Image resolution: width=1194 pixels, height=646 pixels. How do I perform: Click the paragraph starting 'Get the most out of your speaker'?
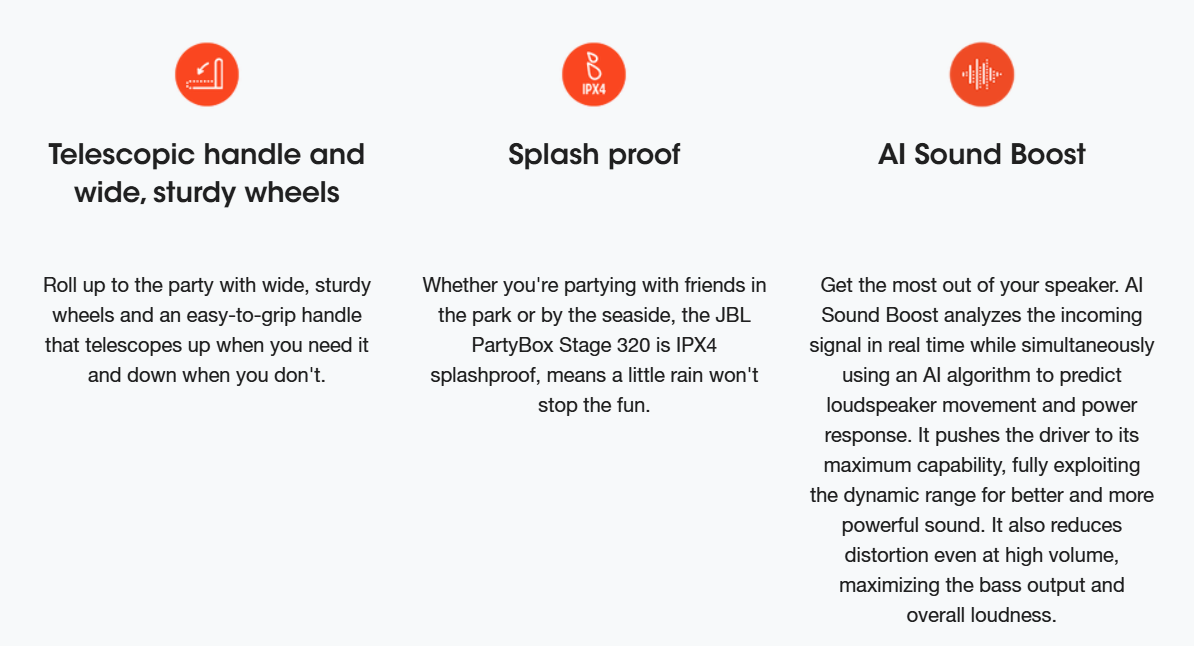[982, 449]
